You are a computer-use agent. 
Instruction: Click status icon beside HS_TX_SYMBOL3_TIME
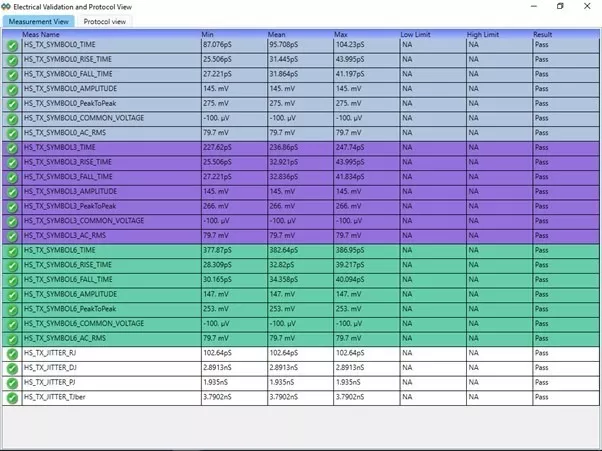tap(11, 147)
